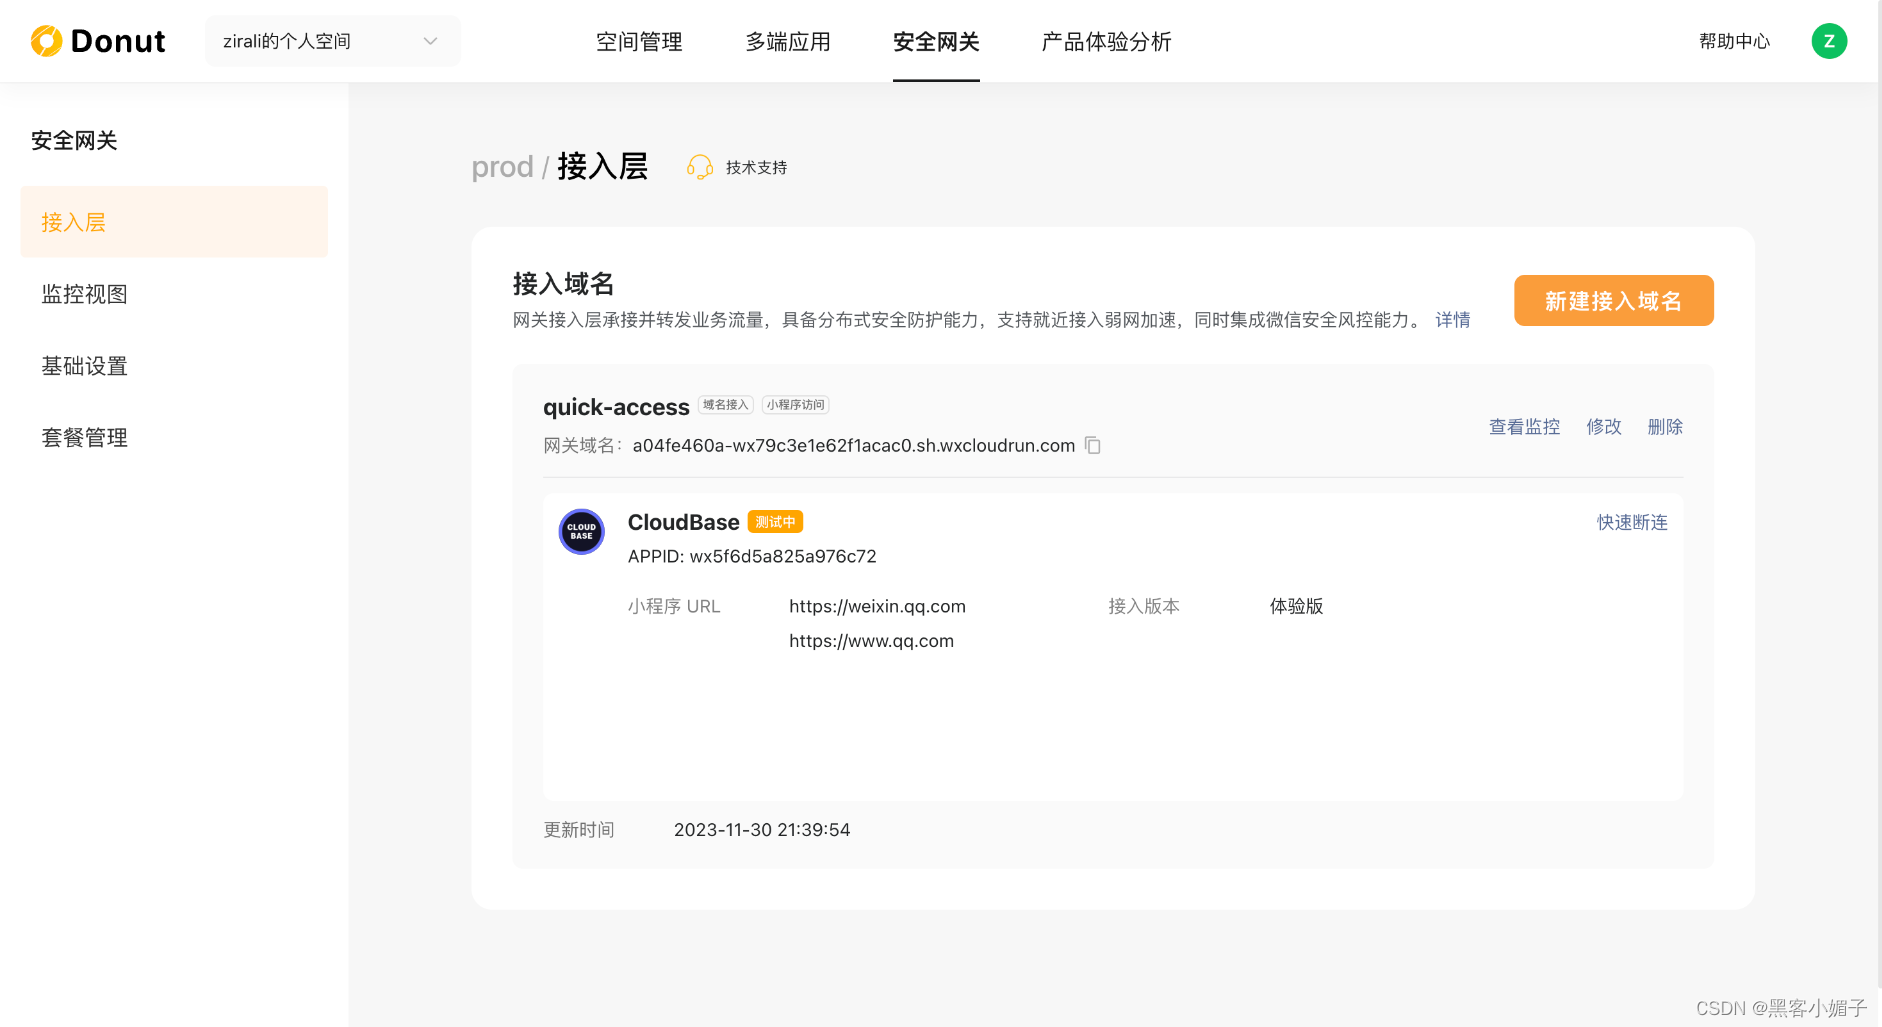This screenshot has width=1882, height=1027.
Task: Click the 小程序访问 tag
Action: click(x=796, y=405)
